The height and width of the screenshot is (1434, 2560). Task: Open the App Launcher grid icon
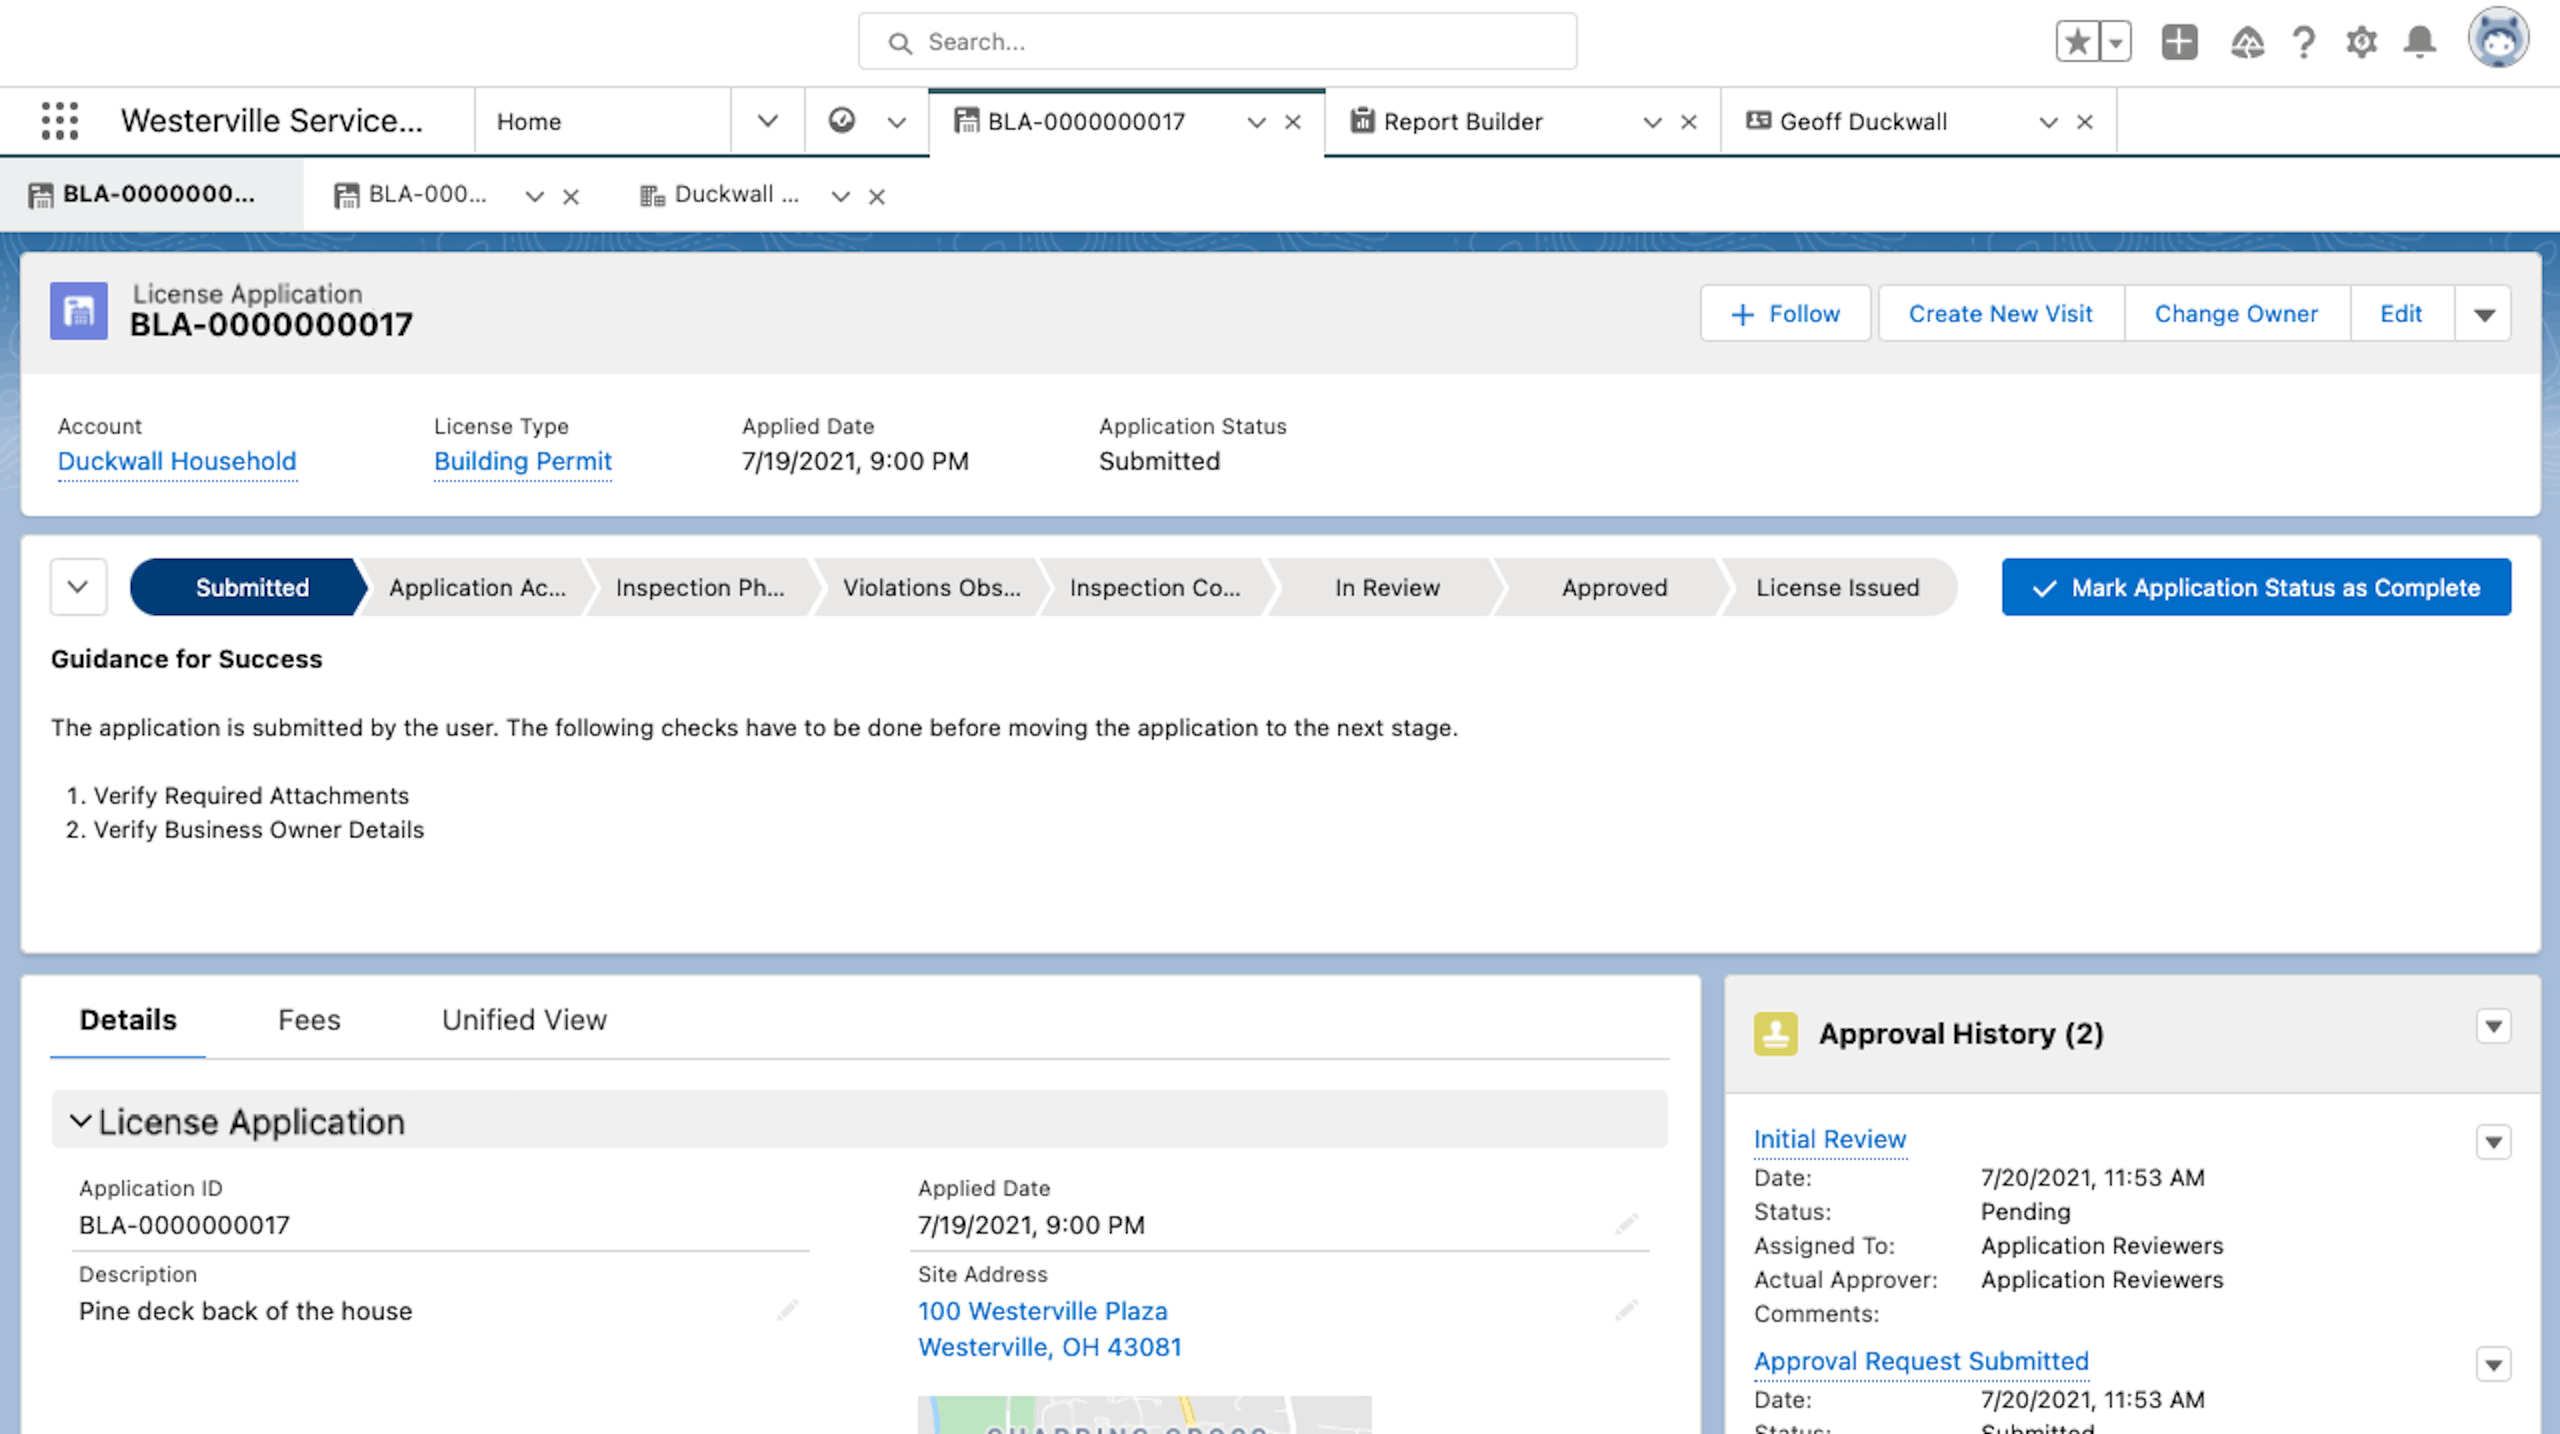(60, 121)
